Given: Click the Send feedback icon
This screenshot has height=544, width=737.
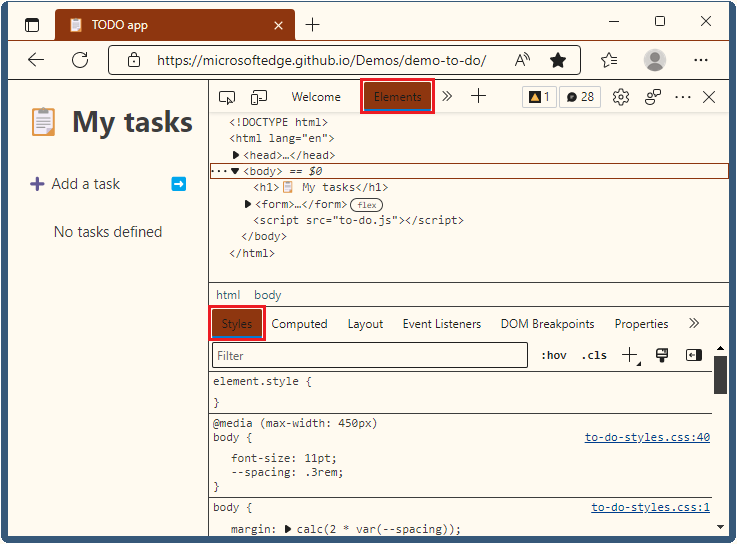Looking at the screenshot, I should point(652,97).
